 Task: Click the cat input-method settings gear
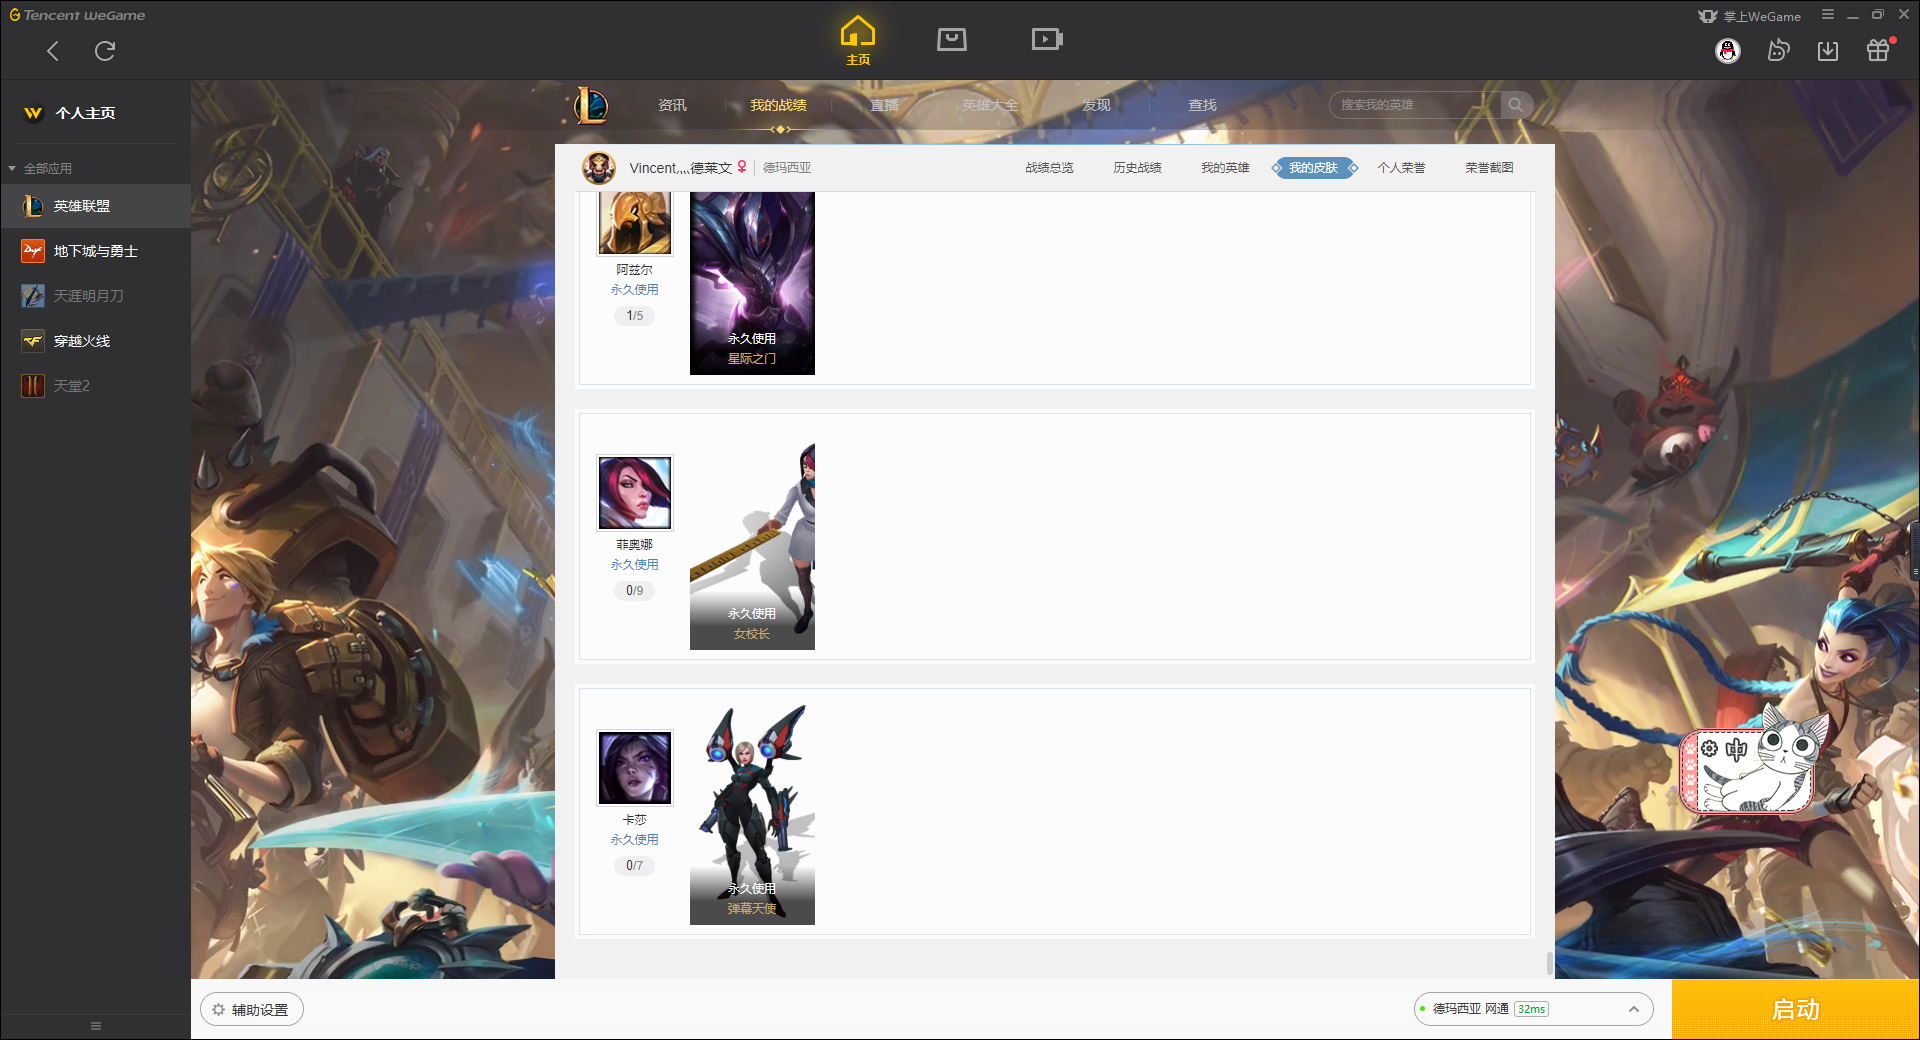(x=1710, y=748)
